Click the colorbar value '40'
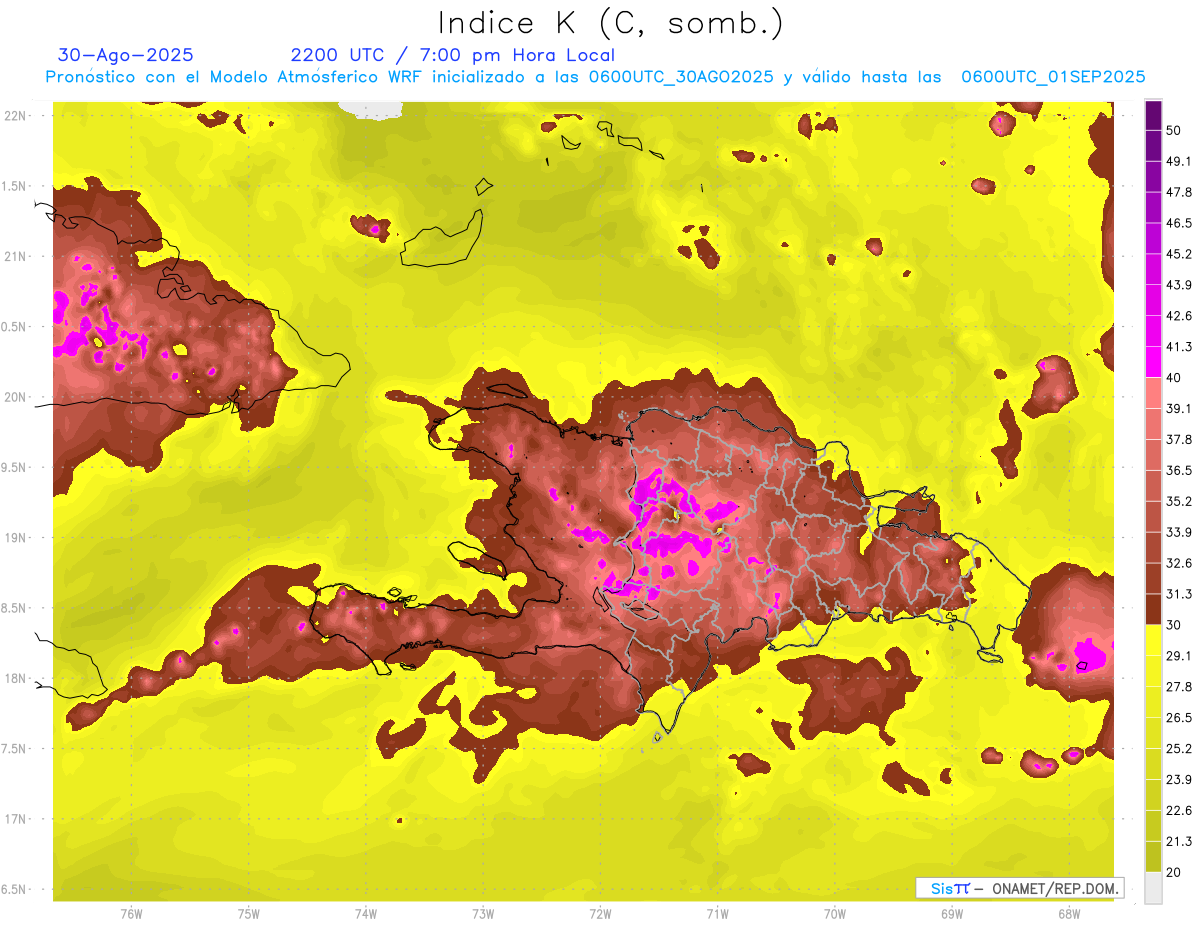This screenshot has width=1200, height=927. pos(1174,378)
